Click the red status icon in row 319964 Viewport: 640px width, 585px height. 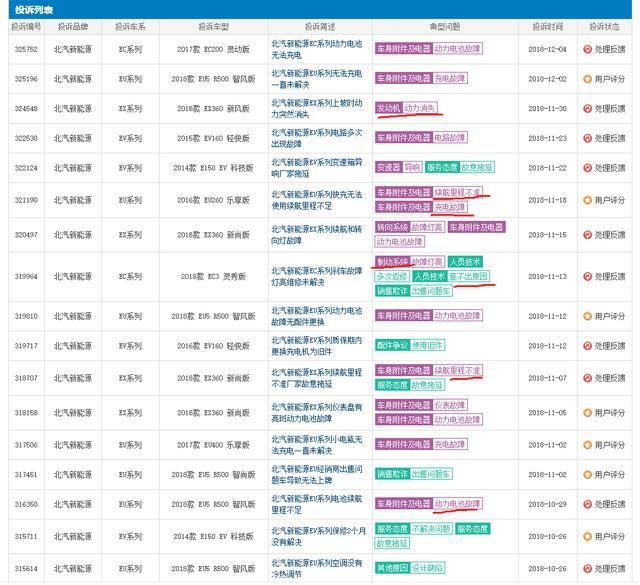click(x=587, y=276)
